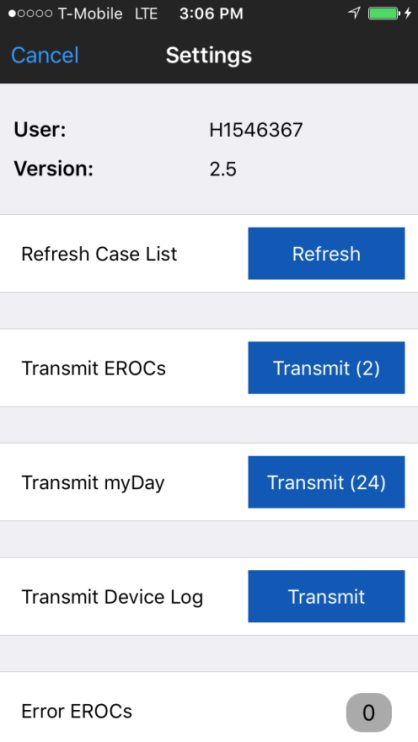The image size is (418, 742).
Task: Tap the LTE network indicator
Action: [x=146, y=14]
